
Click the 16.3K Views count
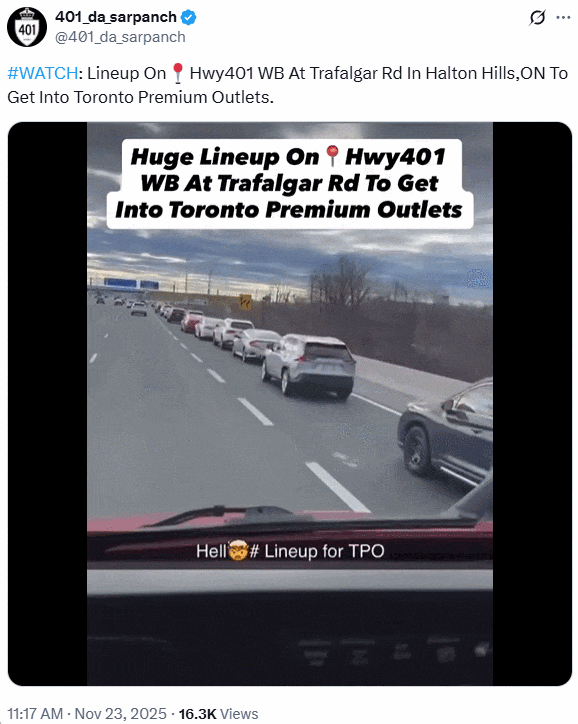coord(218,713)
